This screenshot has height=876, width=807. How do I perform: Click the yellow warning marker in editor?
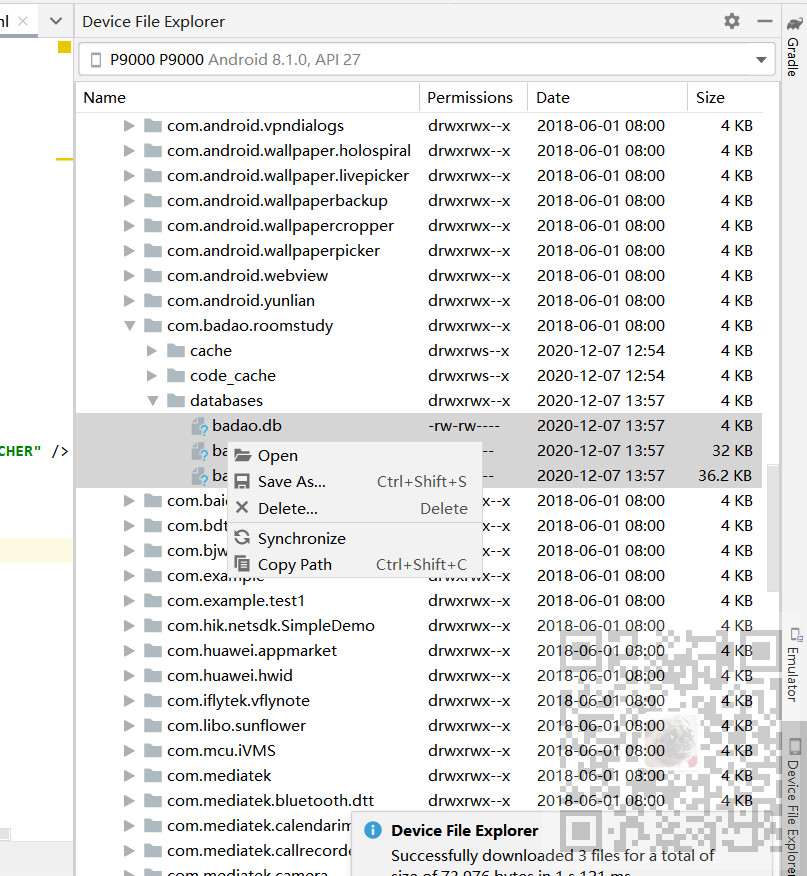tap(64, 47)
